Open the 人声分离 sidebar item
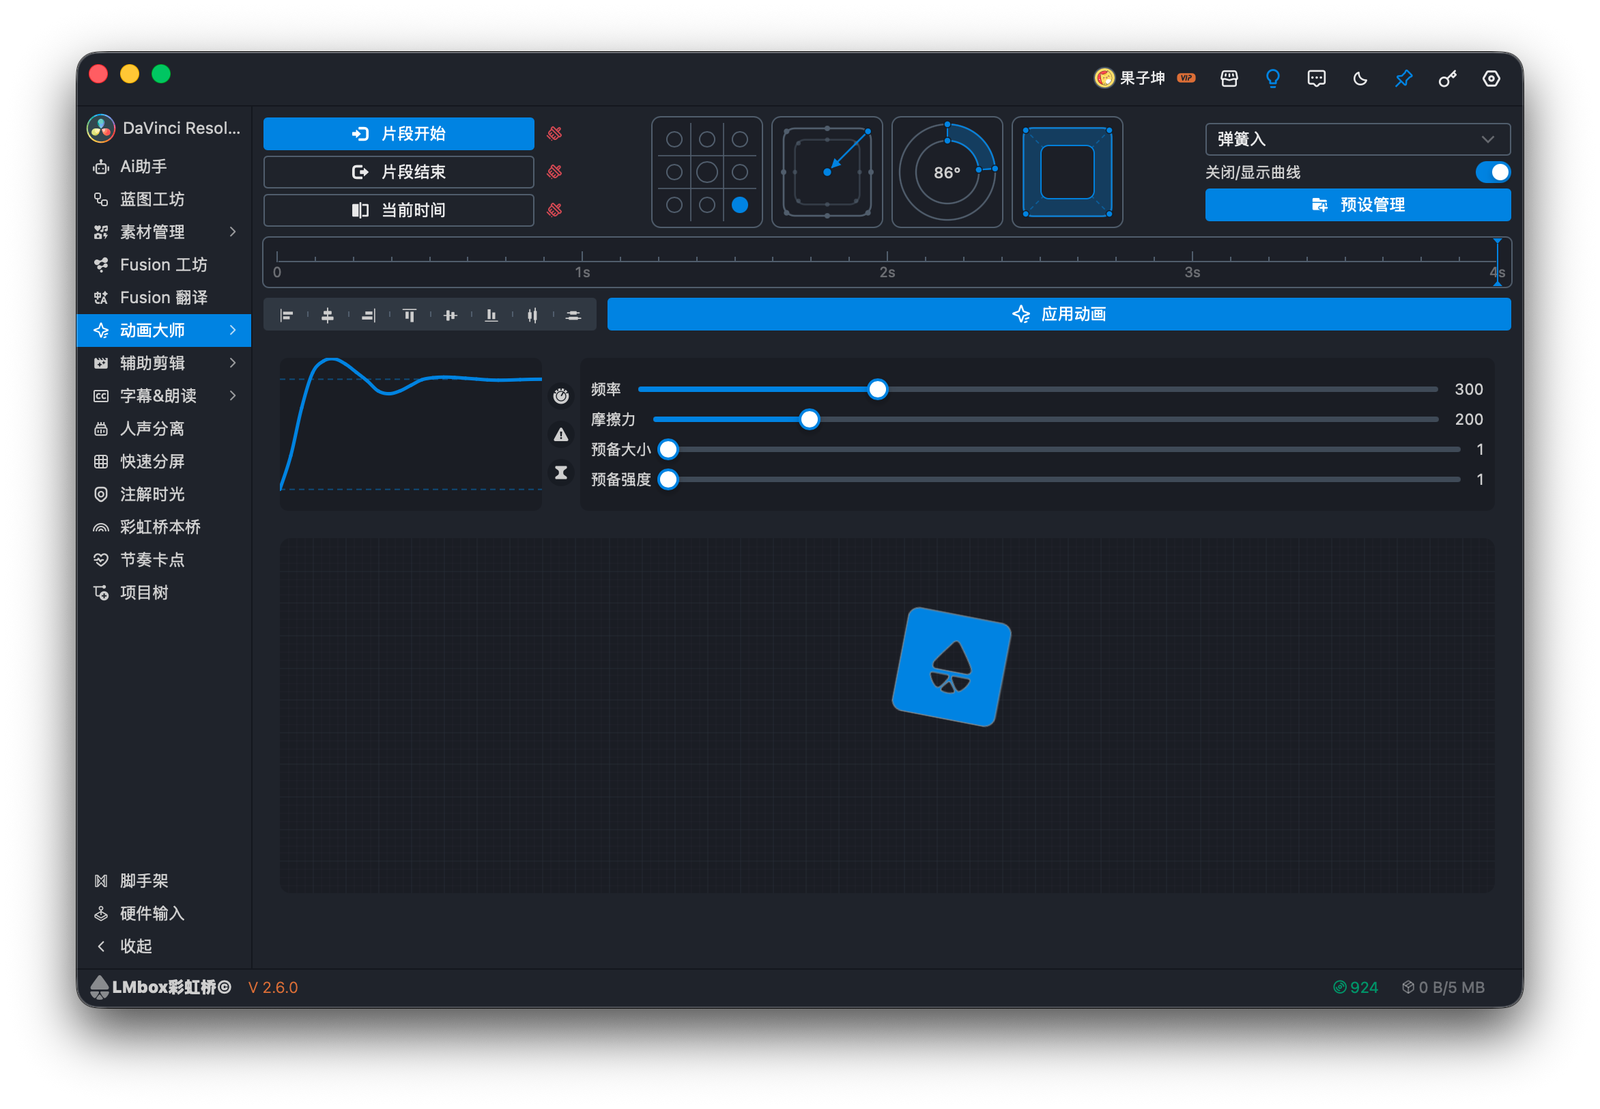The image size is (1600, 1109). coord(164,429)
